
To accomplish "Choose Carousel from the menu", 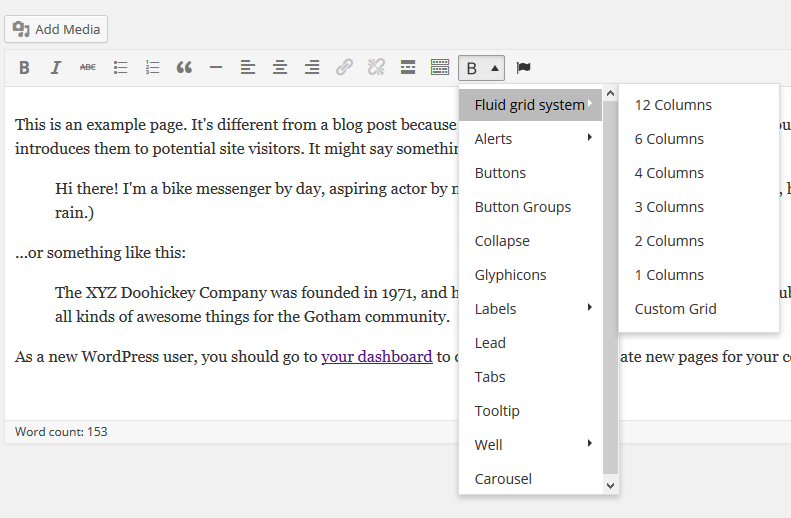I will (x=530, y=479).
